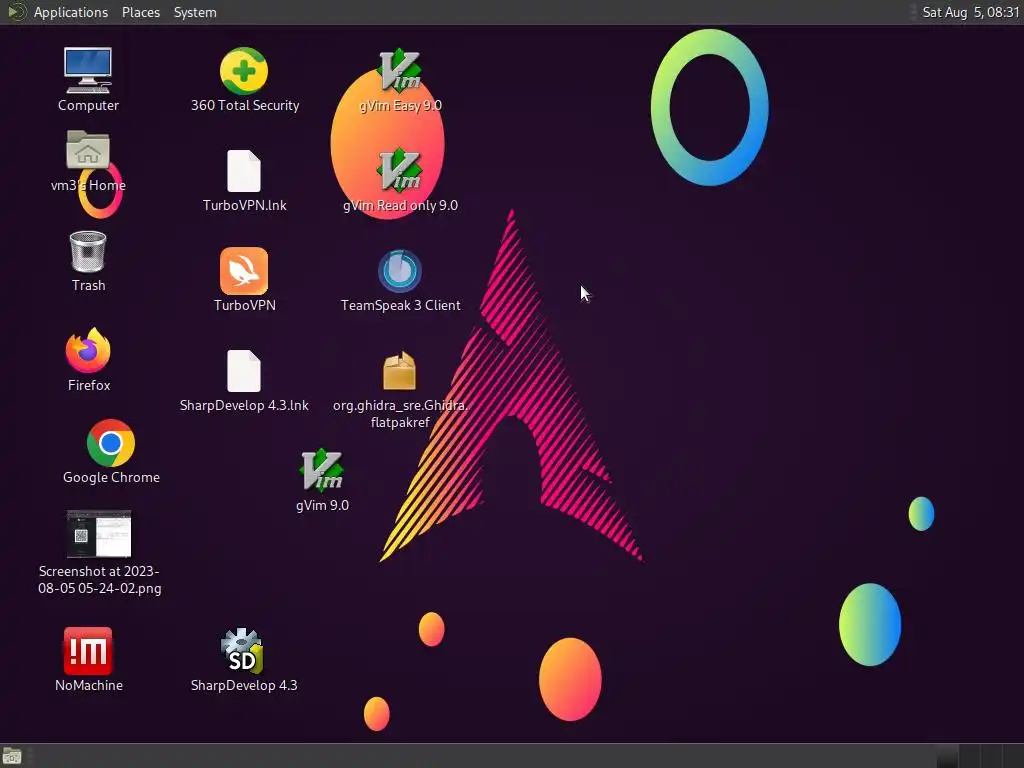This screenshot has height=768, width=1024.
Task: Click the 'org.ghidra_sre.Ghidra.flatpakref' label
Action: click(x=400, y=413)
